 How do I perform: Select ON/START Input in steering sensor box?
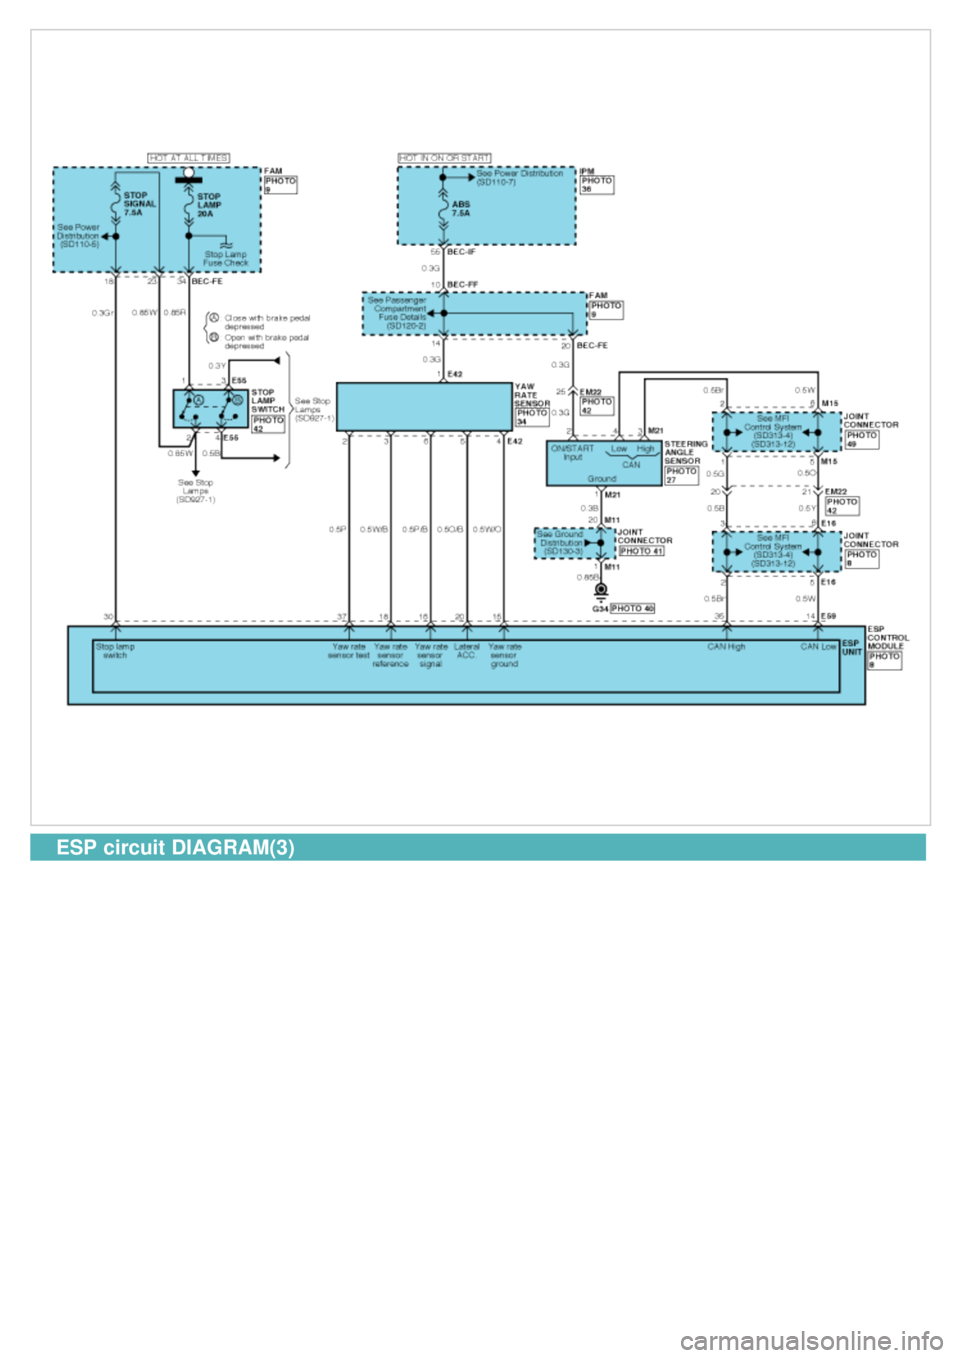pos(573,453)
